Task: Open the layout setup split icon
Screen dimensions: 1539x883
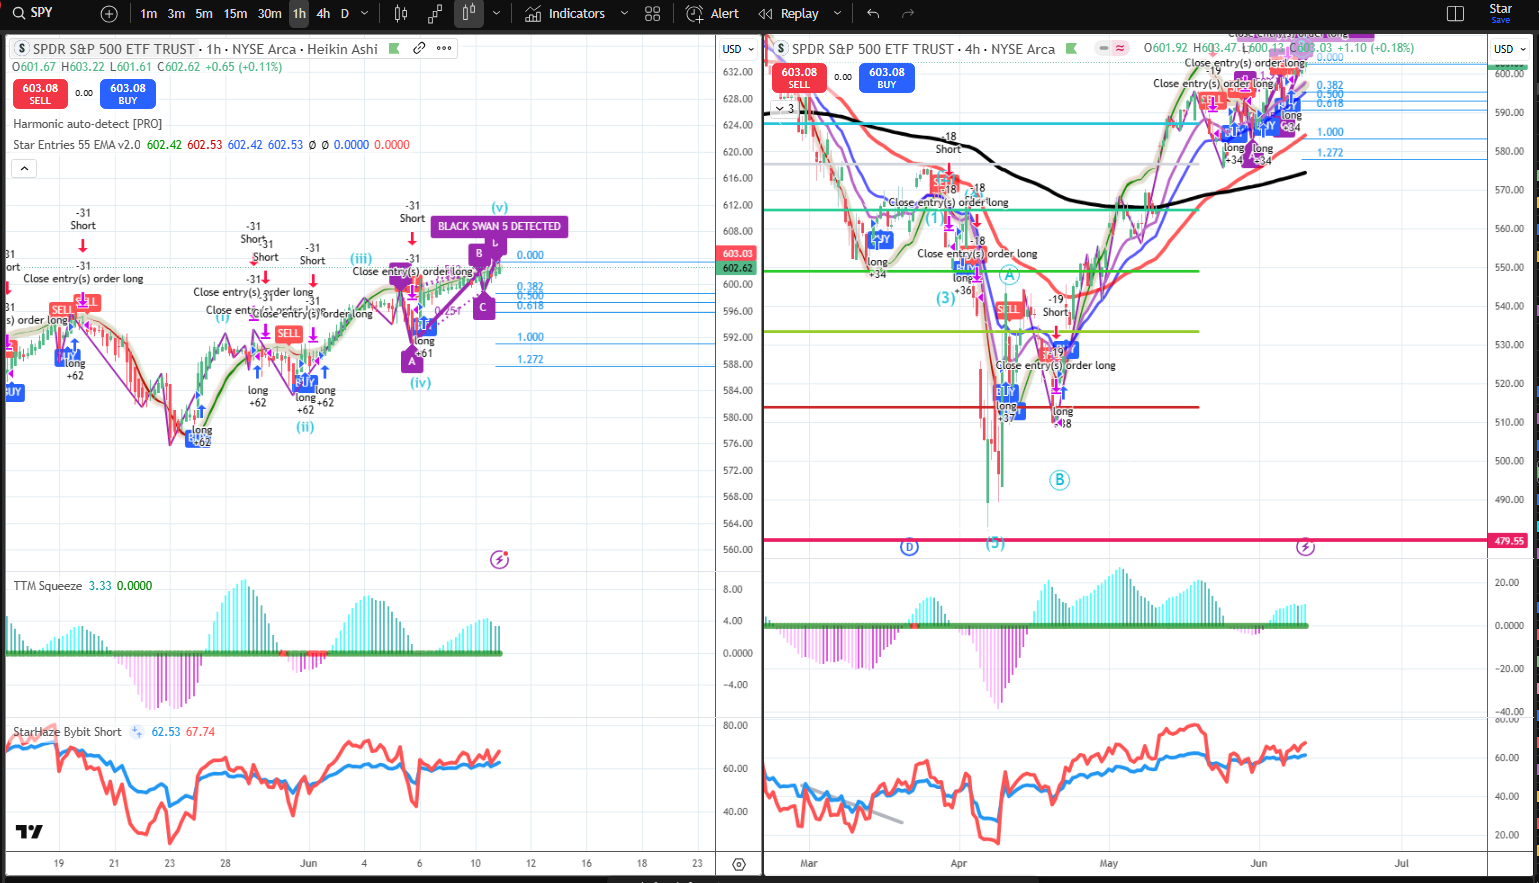Action: tap(1456, 14)
